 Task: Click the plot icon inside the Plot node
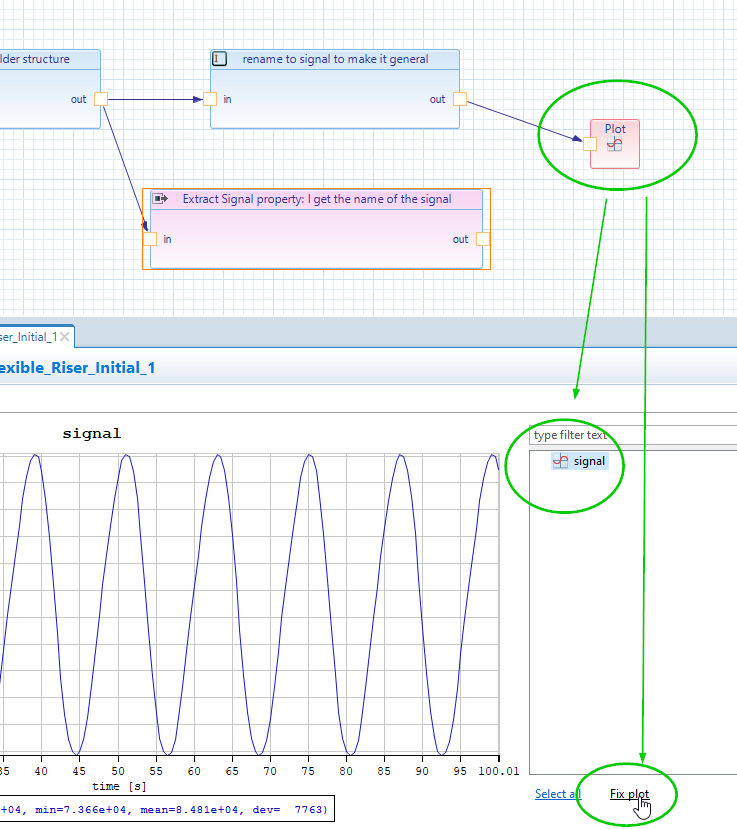[x=615, y=145]
